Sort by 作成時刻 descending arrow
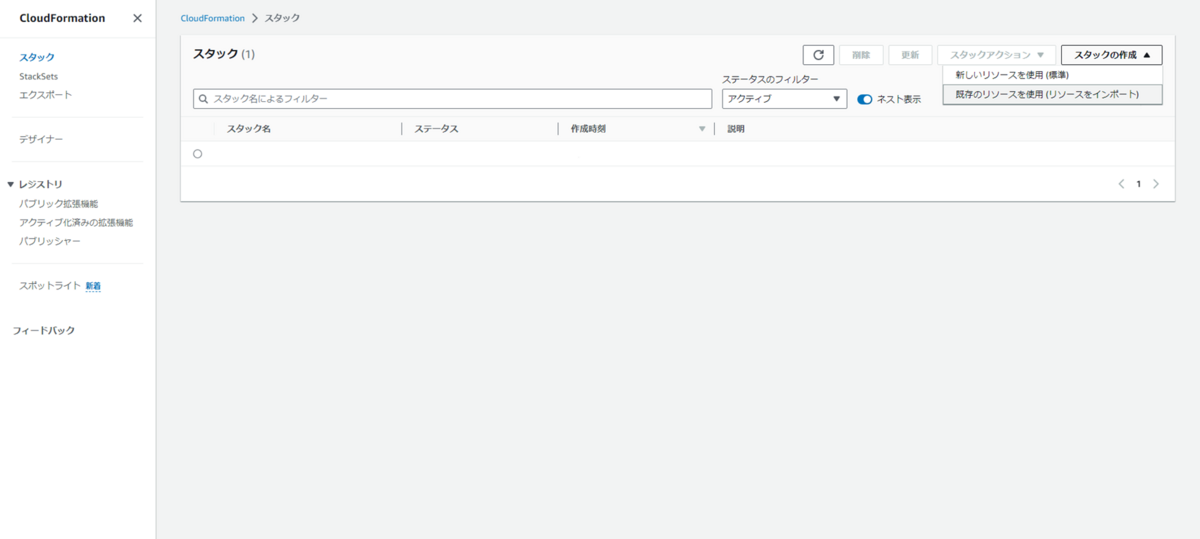Screen dimensions: 1200x539 coord(702,129)
